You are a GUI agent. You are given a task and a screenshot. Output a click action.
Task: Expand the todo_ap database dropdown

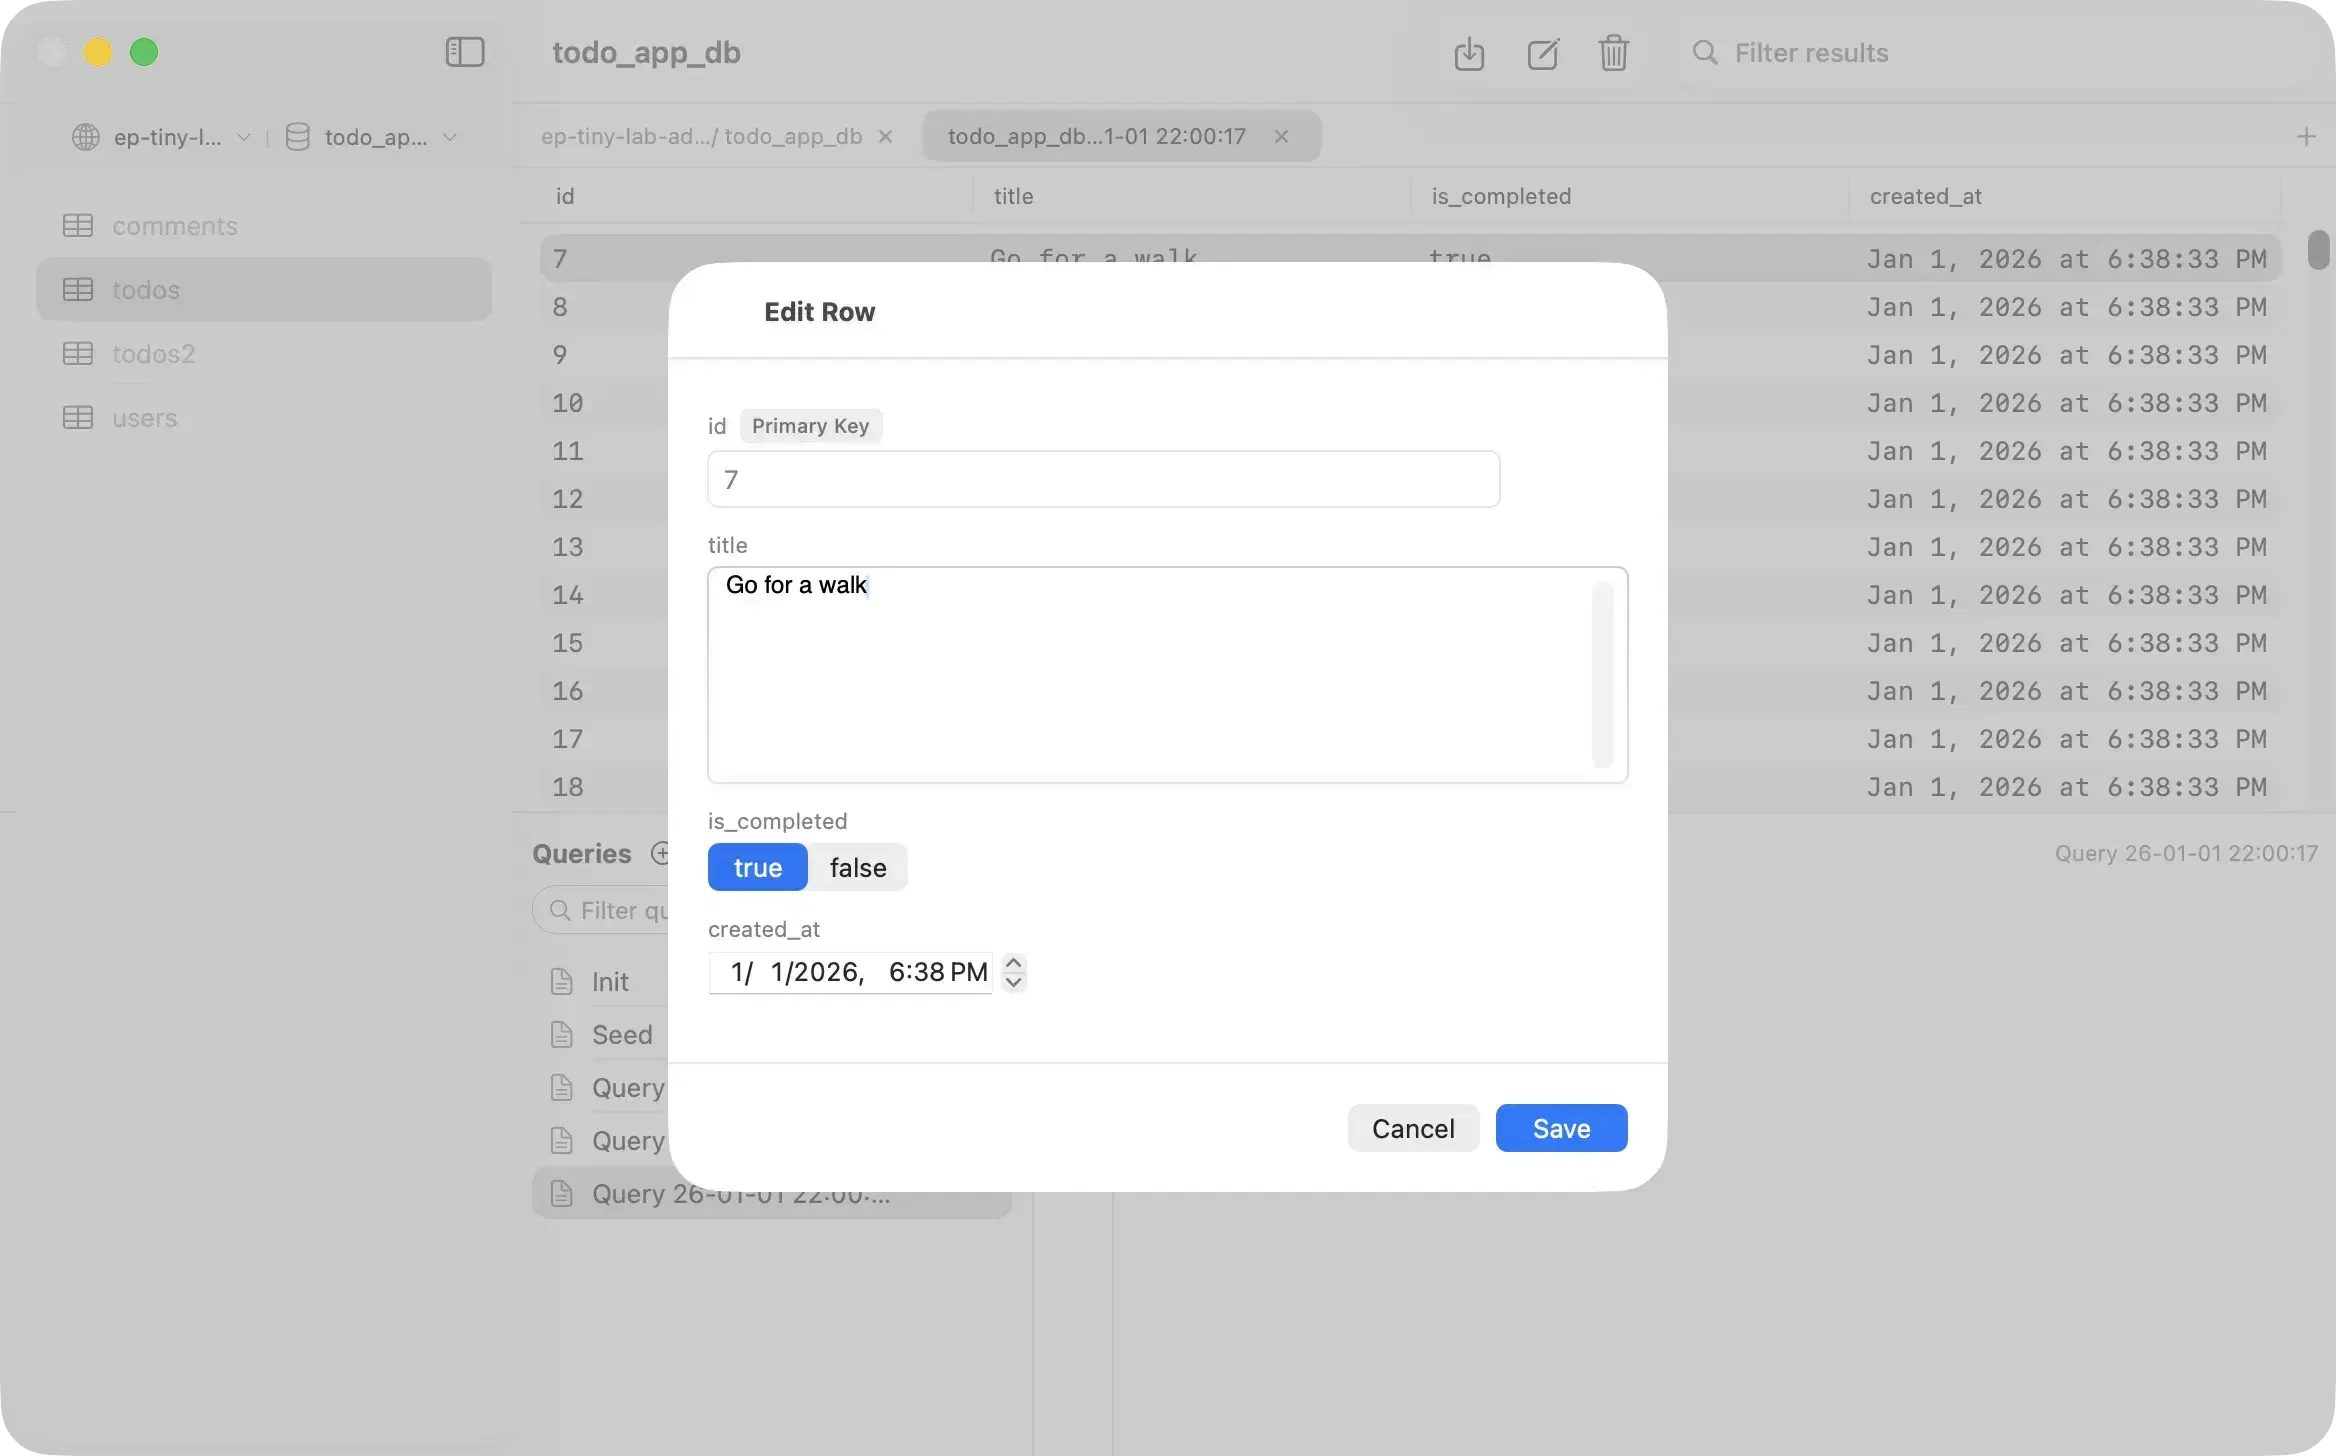point(450,137)
